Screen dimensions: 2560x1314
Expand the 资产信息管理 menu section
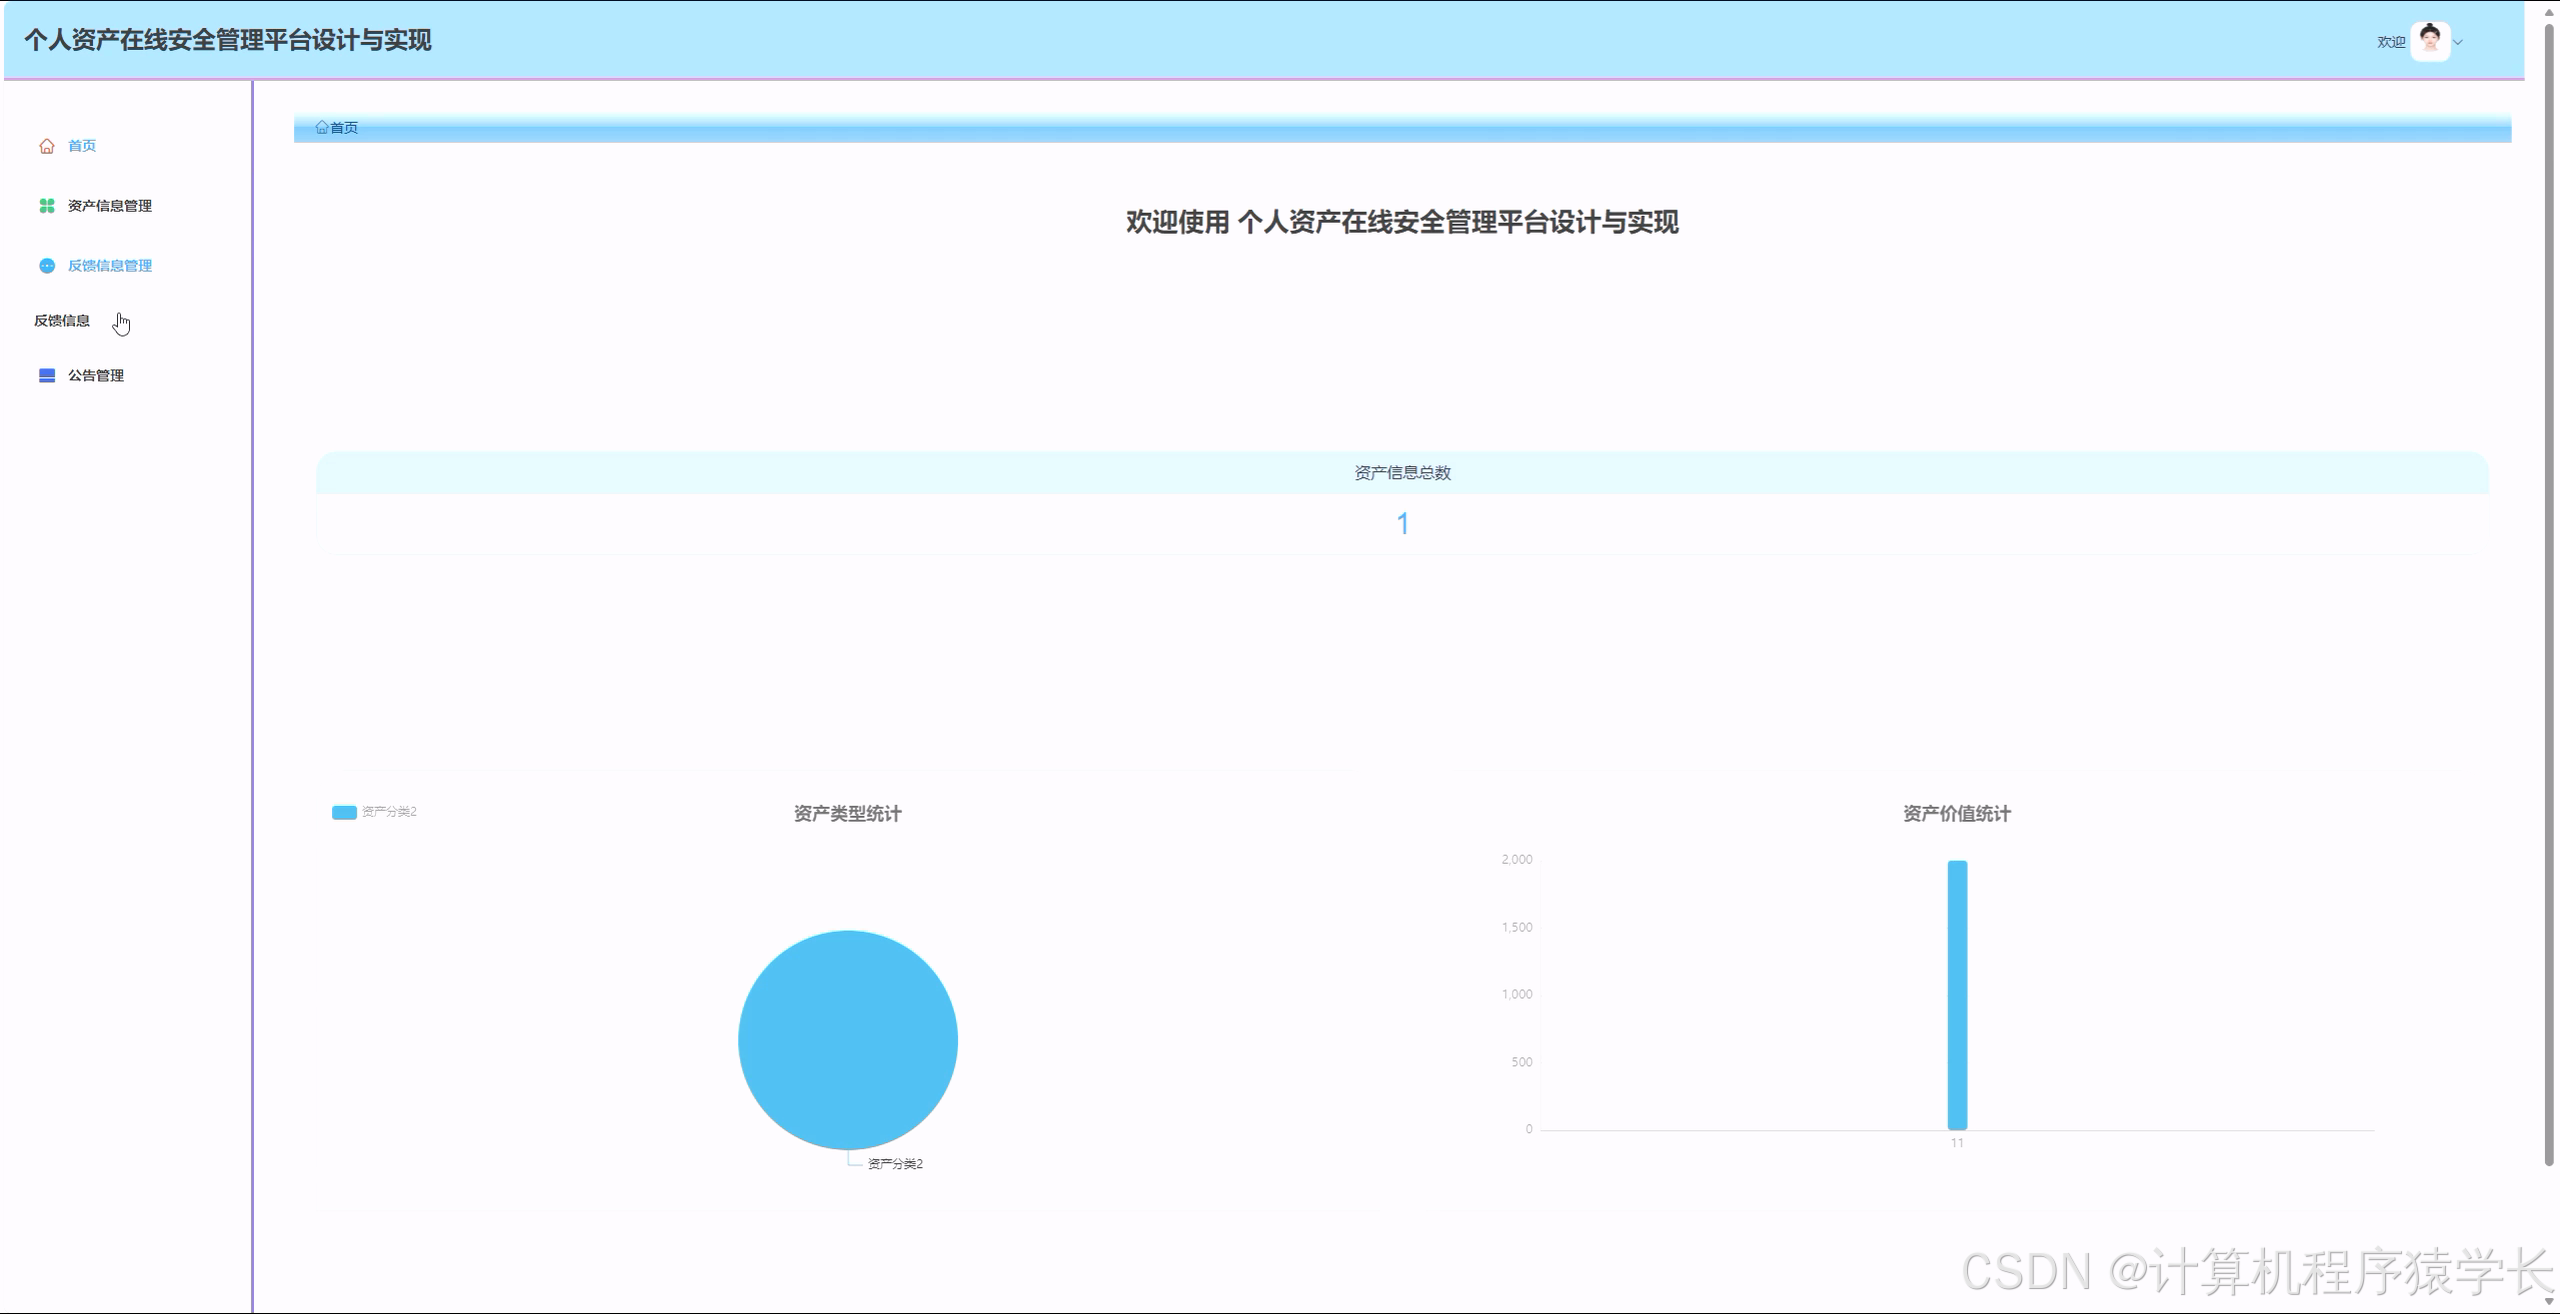coord(110,205)
